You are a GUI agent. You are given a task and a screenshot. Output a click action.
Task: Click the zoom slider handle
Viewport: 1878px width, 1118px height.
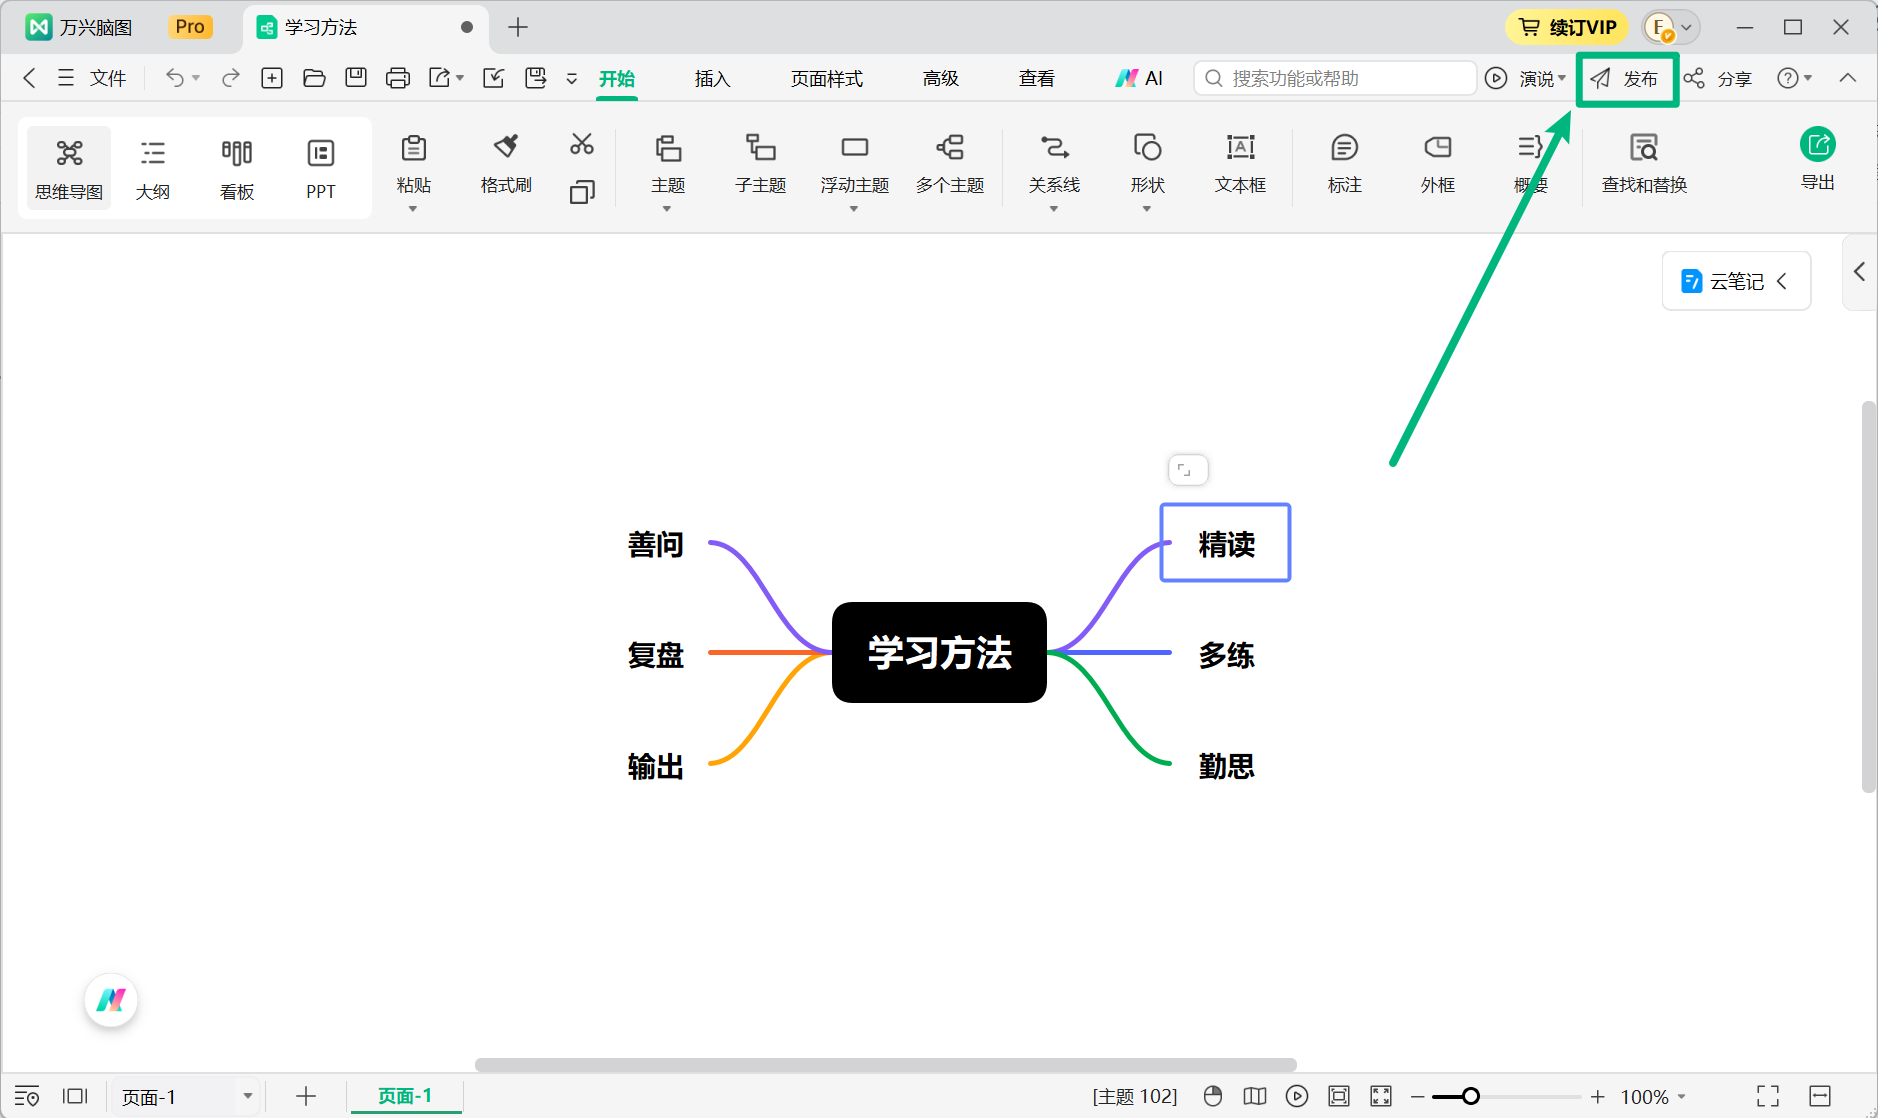click(x=1470, y=1097)
